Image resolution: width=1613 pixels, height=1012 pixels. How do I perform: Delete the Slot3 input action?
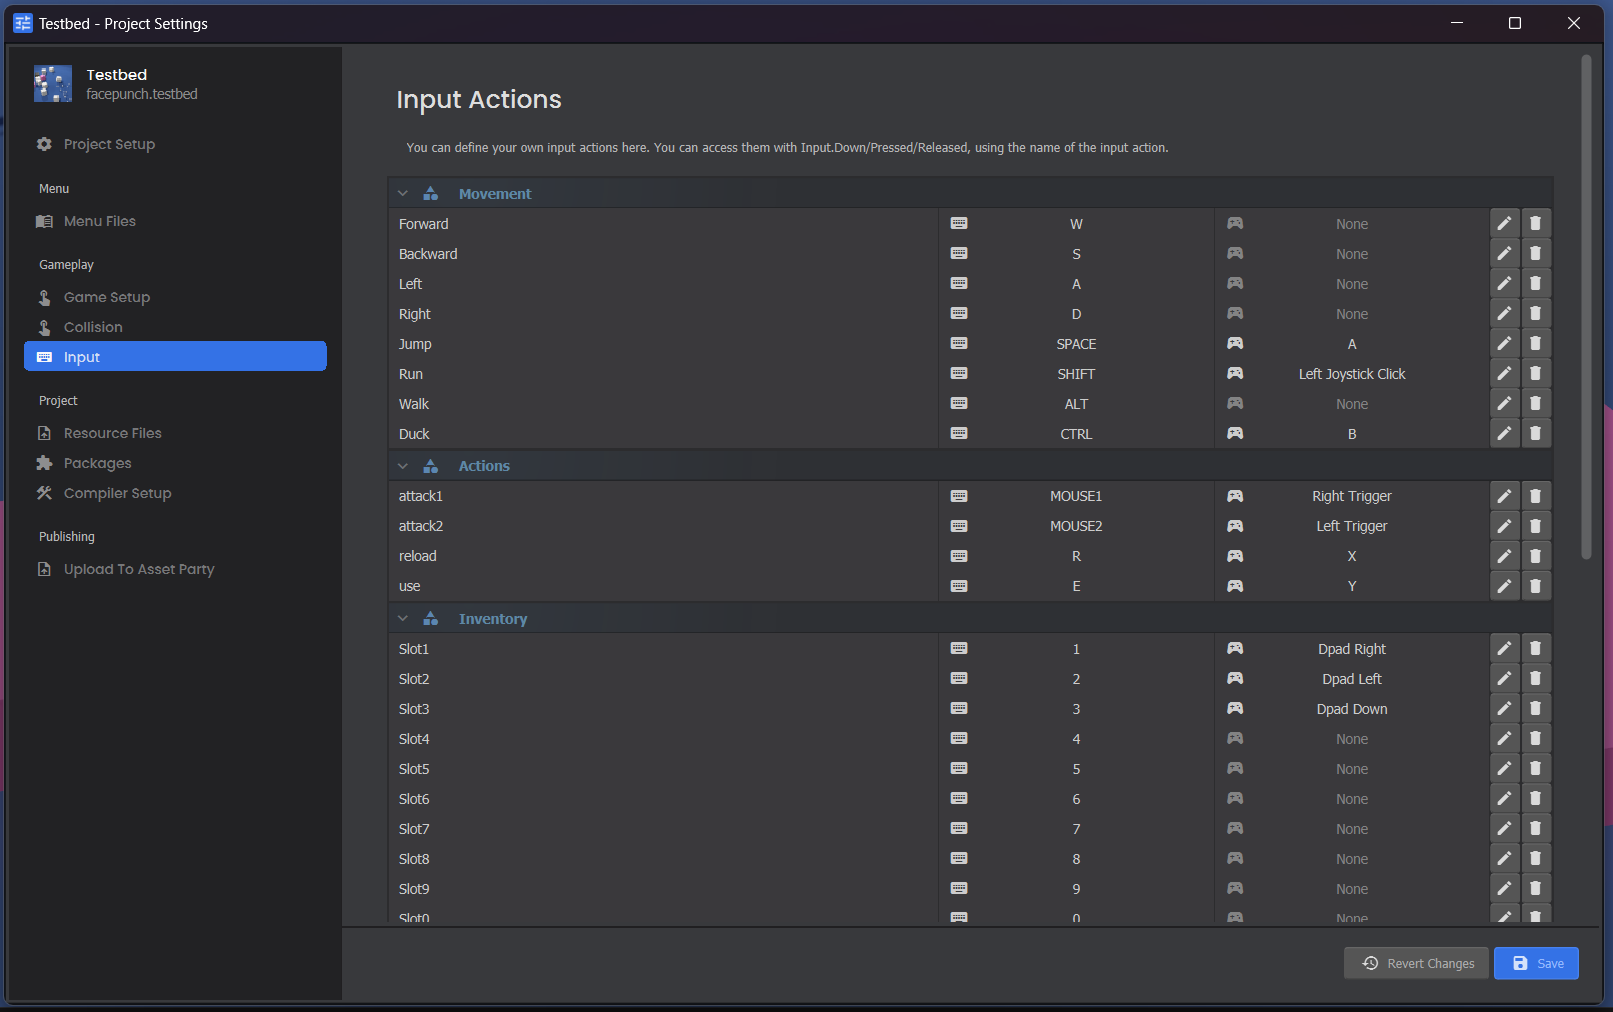(x=1535, y=709)
